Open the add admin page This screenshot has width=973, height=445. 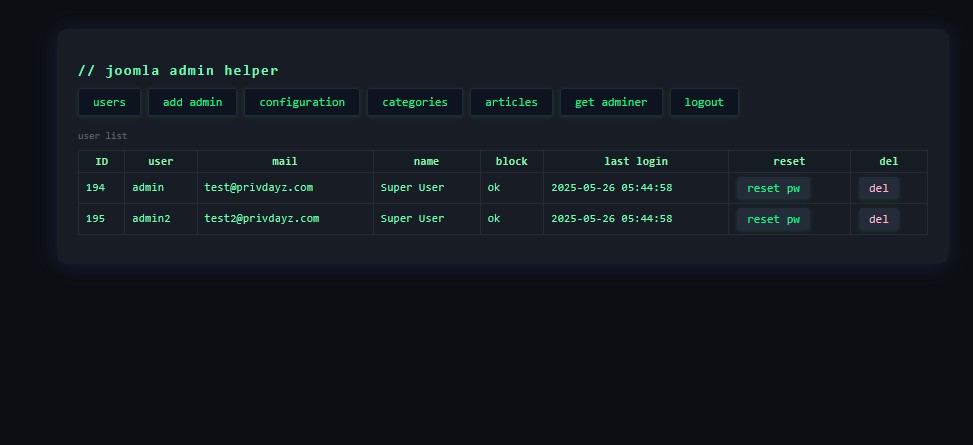coord(192,102)
